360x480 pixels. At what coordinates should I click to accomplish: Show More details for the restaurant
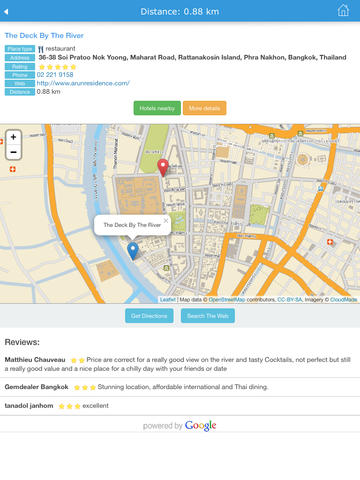pos(204,108)
